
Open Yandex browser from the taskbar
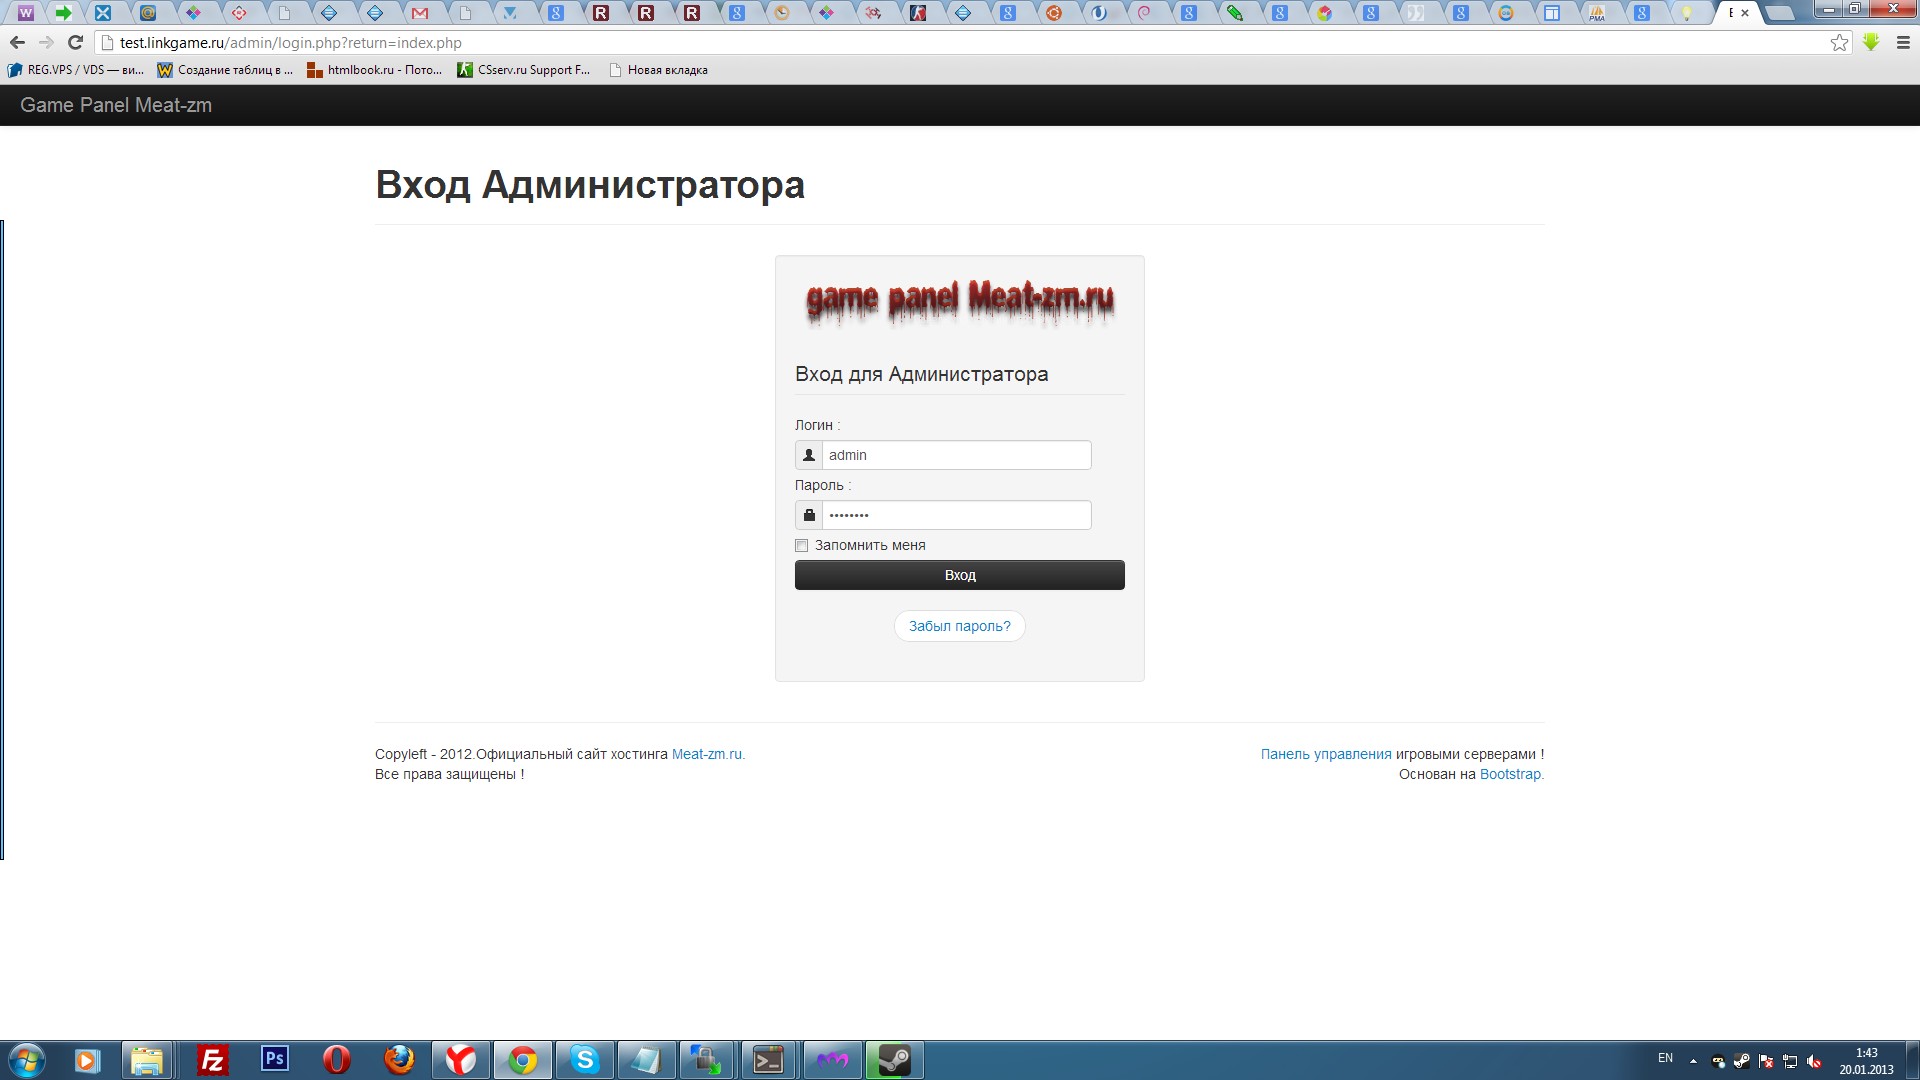coord(460,1060)
